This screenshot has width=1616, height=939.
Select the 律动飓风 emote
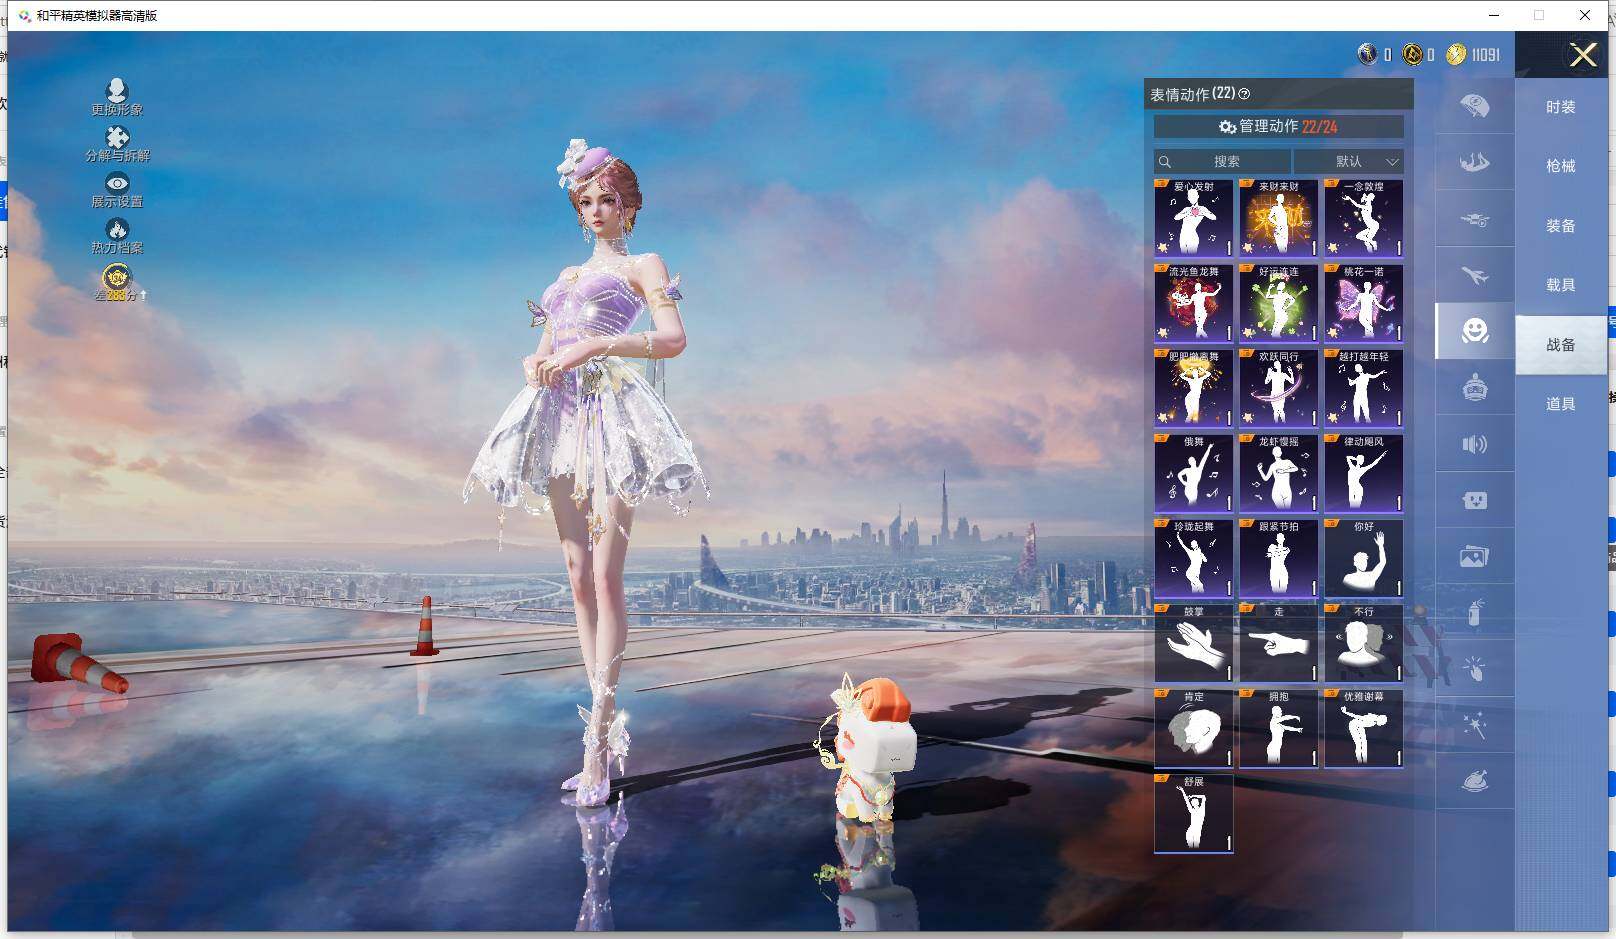tap(1363, 473)
